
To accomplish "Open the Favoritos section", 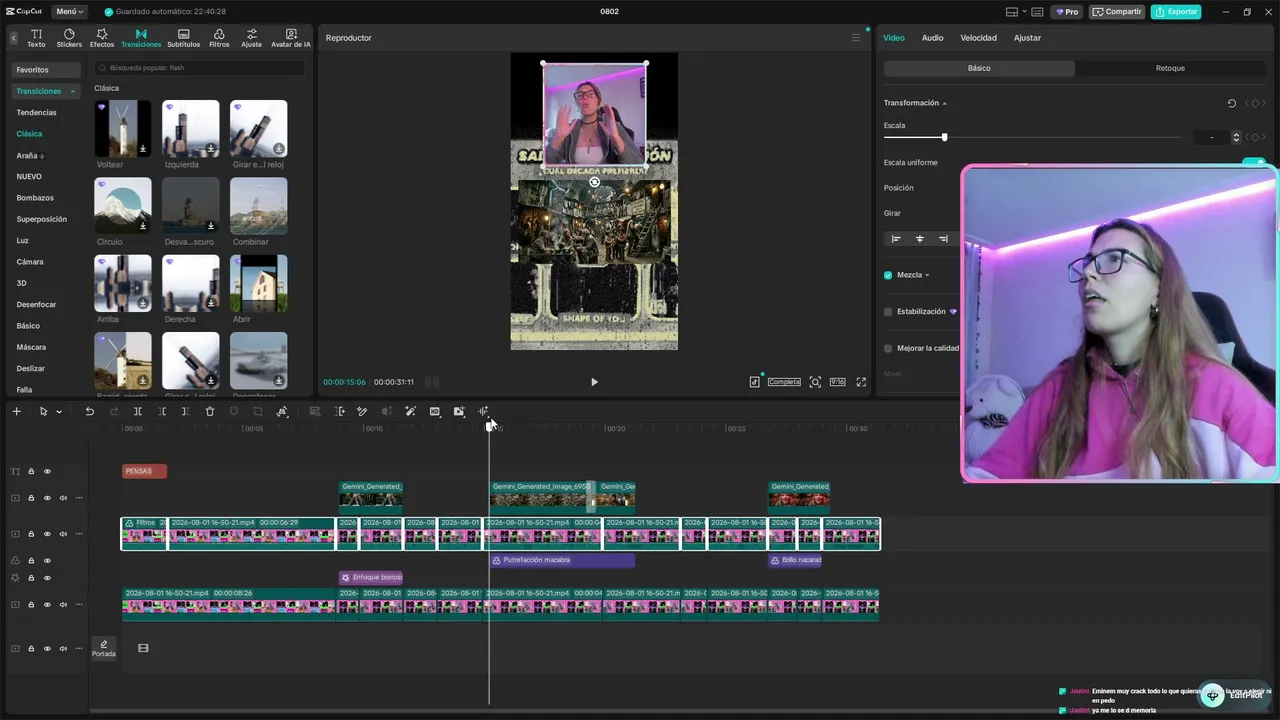I will point(46,70).
